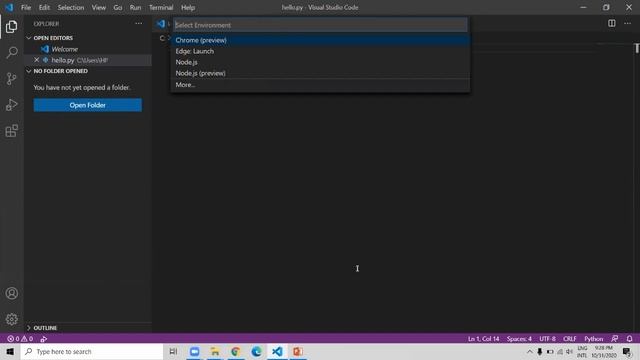The image size is (640, 360).
Task: Open Microsoft Edge from the taskbar
Action: click(256, 351)
